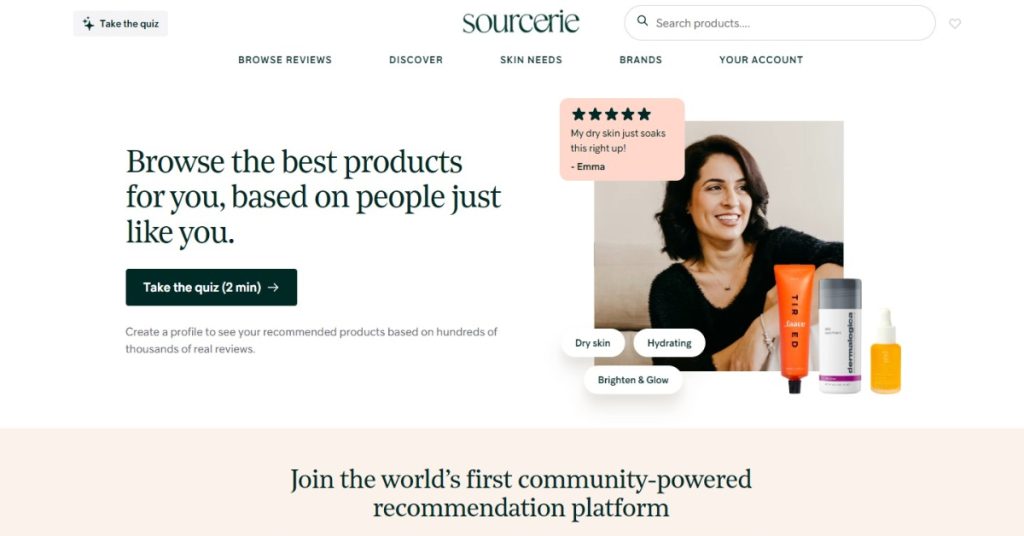Open the Discover menu
This screenshot has width=1024, height=536.
[x=416, y=59]
